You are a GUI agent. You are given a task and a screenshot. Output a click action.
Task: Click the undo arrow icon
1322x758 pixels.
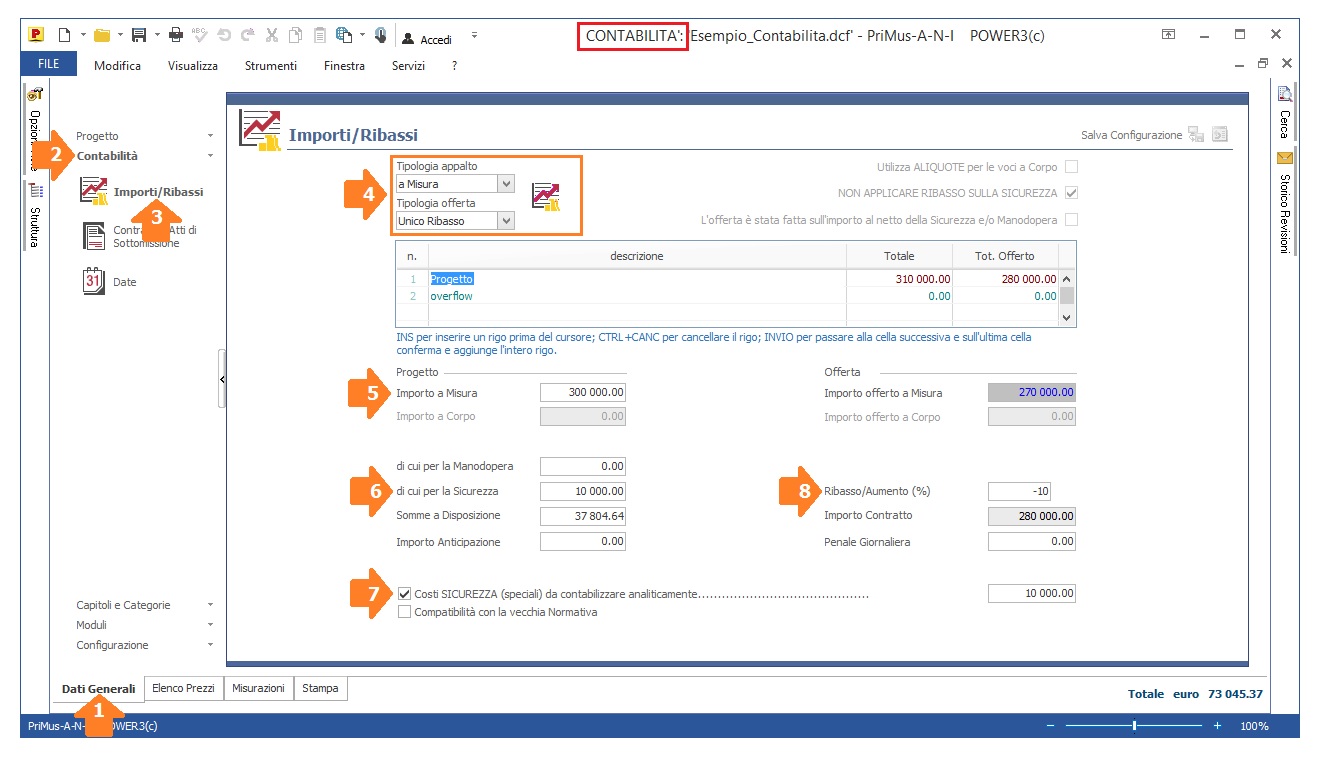click(x=224, y=35)
